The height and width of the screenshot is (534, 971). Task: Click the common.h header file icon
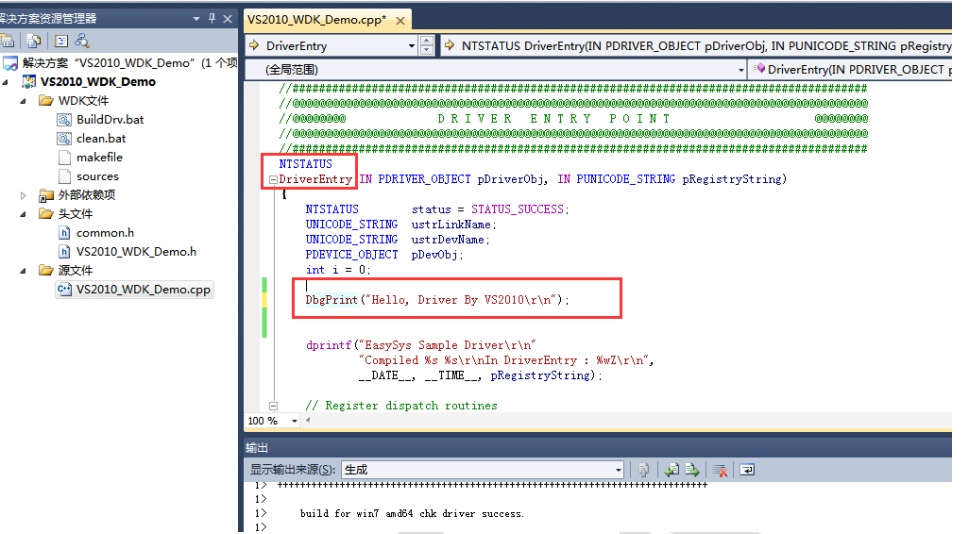[64, 233]
